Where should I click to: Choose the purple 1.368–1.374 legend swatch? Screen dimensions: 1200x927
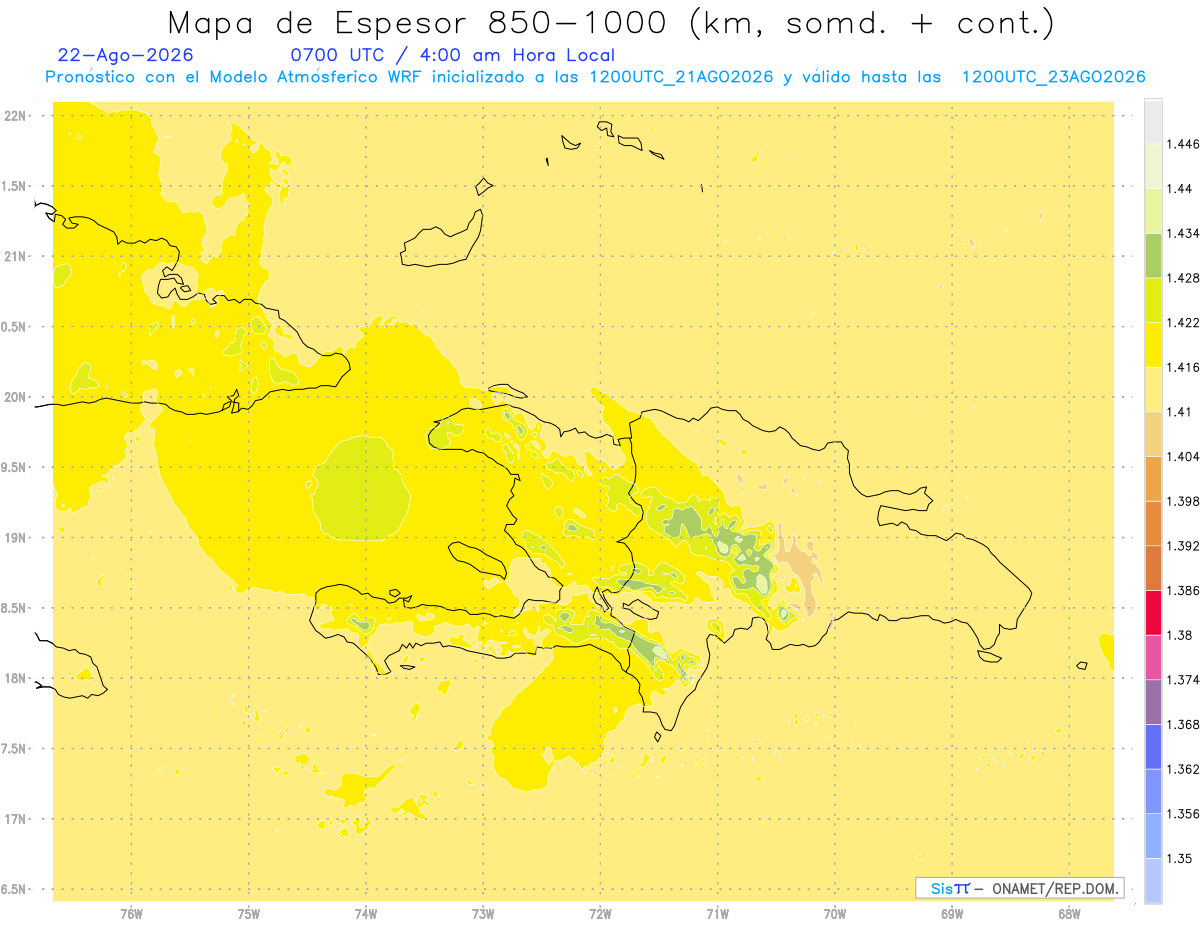coord(1153,702)
